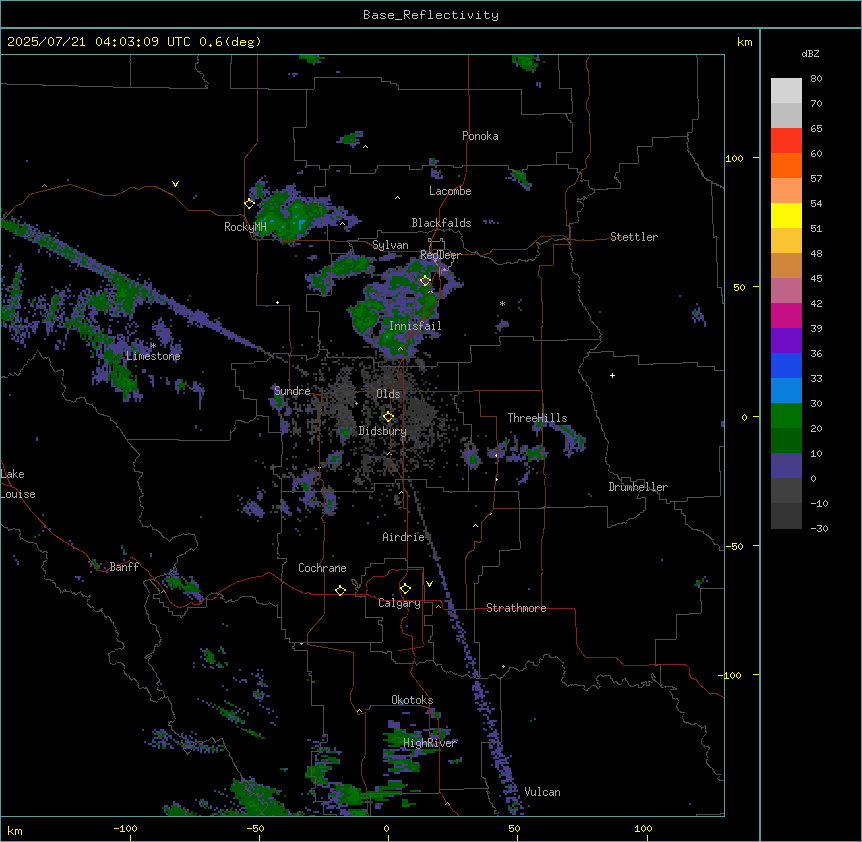Click the Sylvan label

(x=390, y=245)
